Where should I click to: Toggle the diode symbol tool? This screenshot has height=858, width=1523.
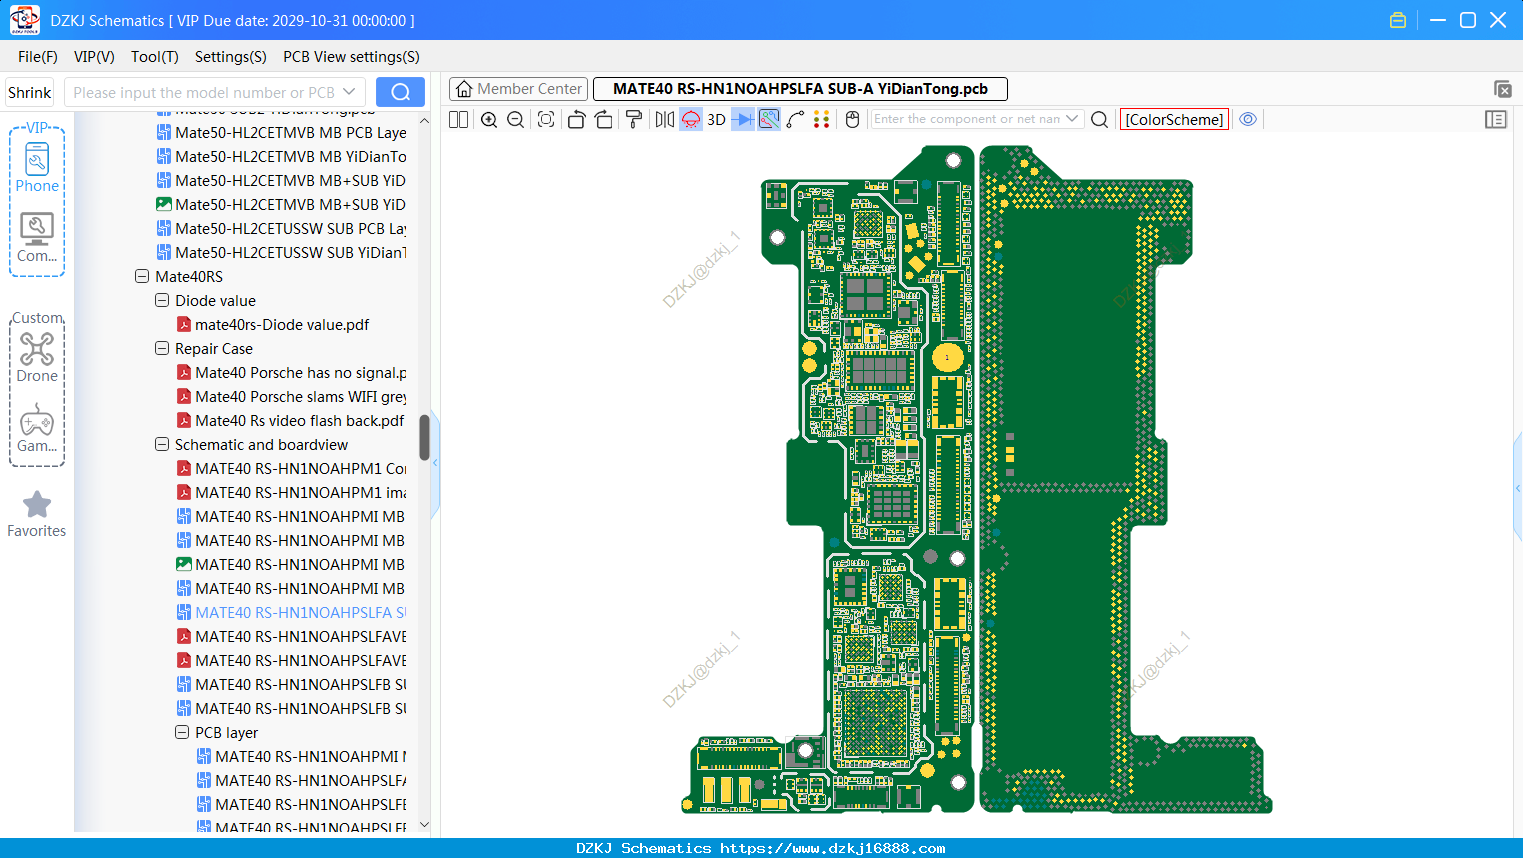(743, 119)
